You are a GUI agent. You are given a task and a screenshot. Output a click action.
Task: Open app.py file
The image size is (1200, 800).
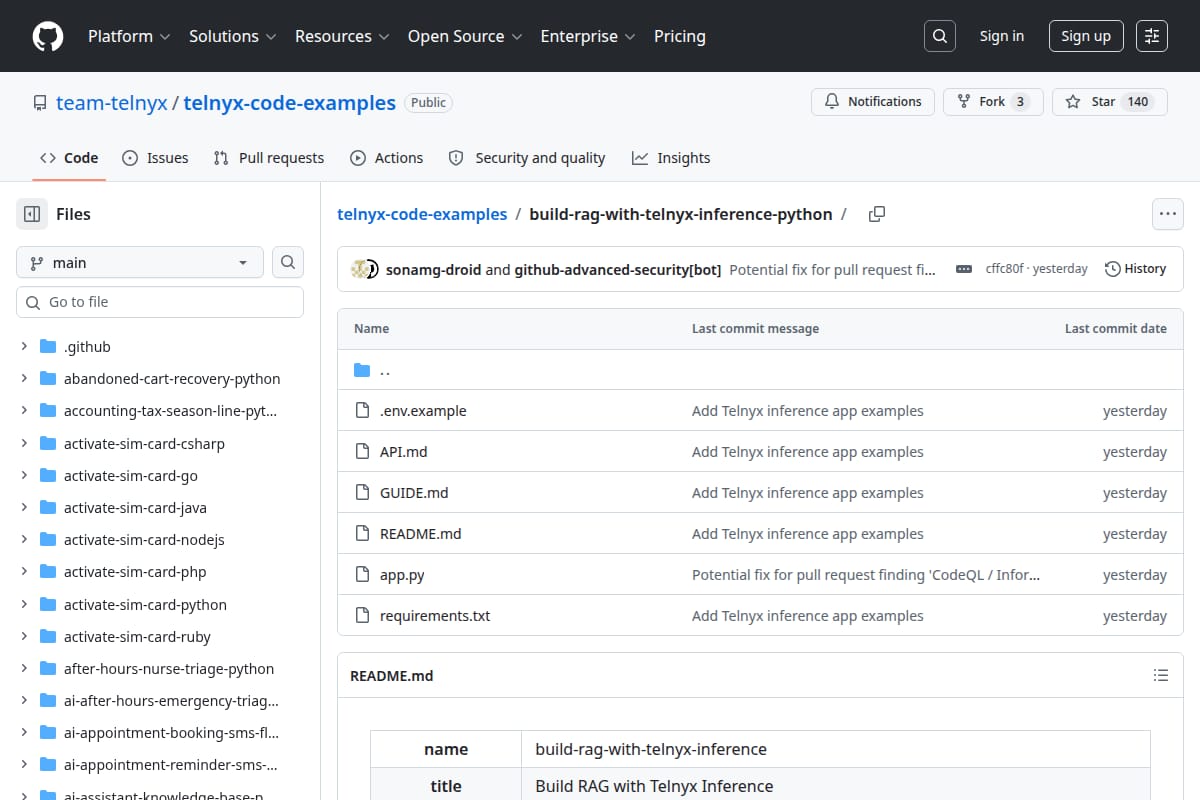pos(402,575)
